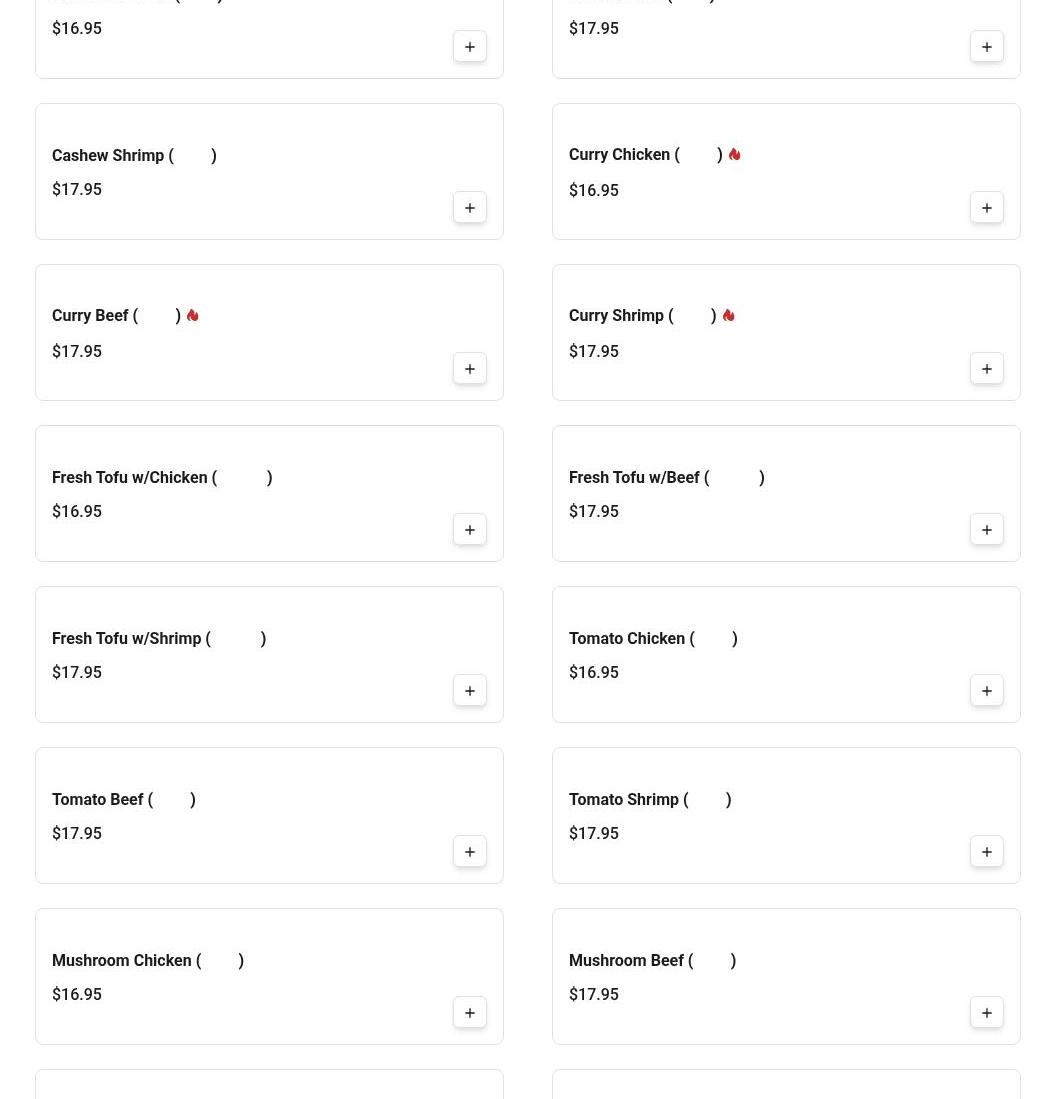Add Curry Shrimp to order

point(986,368)
